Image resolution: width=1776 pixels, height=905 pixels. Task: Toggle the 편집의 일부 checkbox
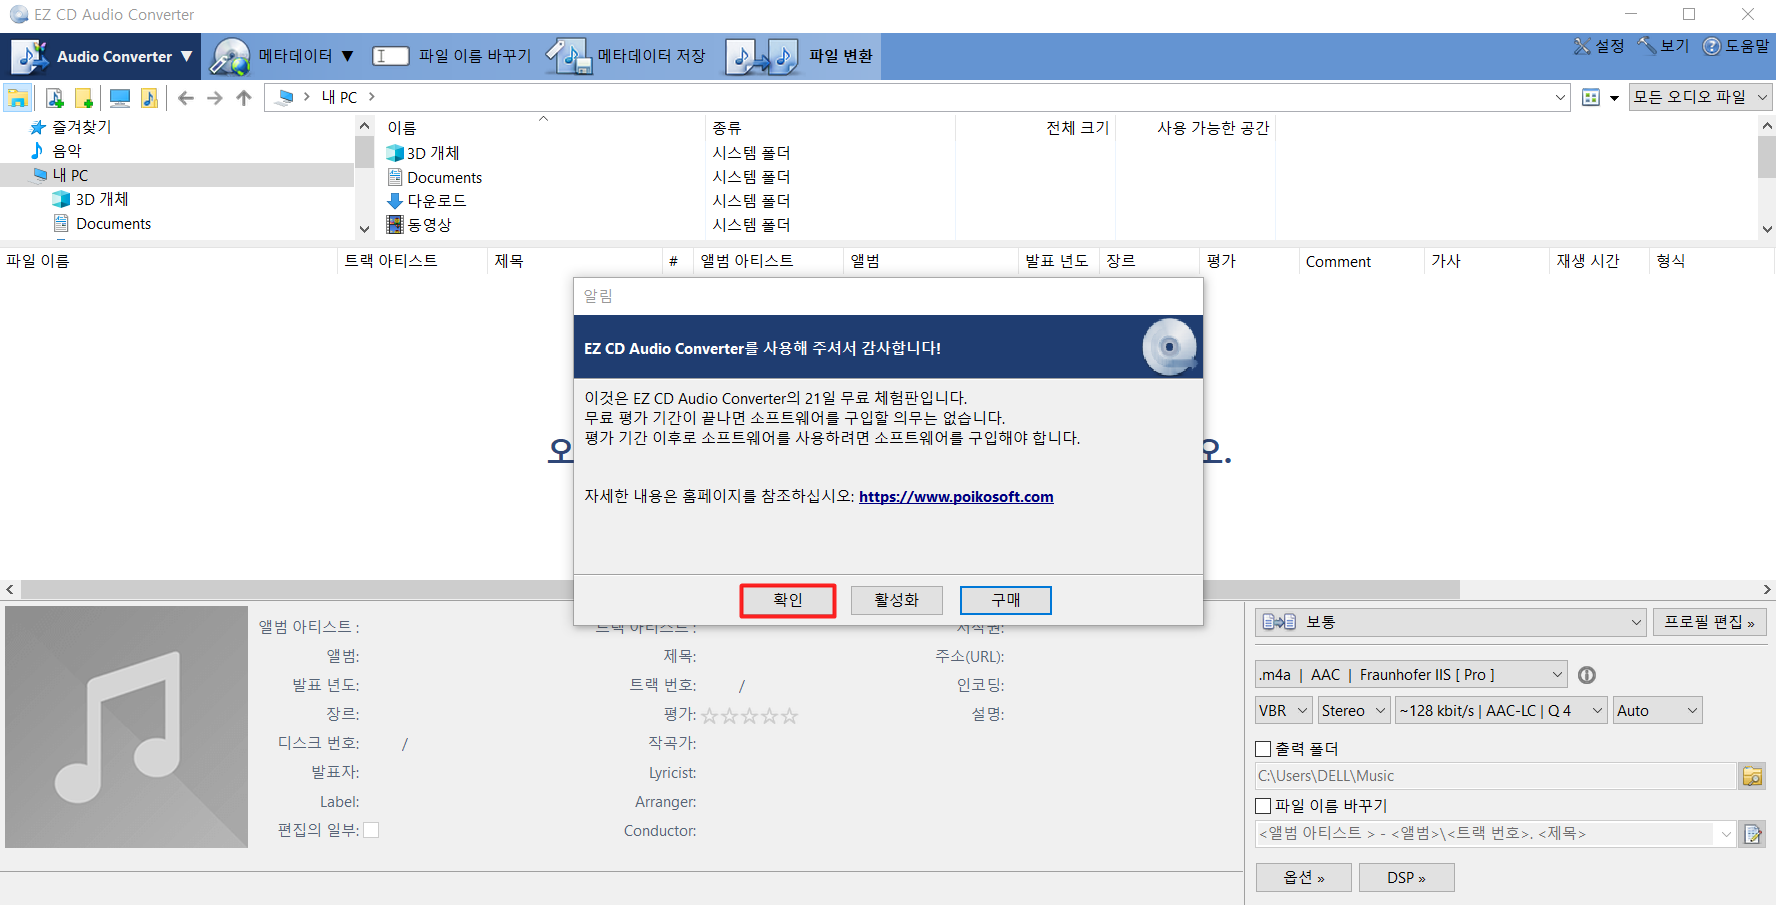[x=371, y=830]
